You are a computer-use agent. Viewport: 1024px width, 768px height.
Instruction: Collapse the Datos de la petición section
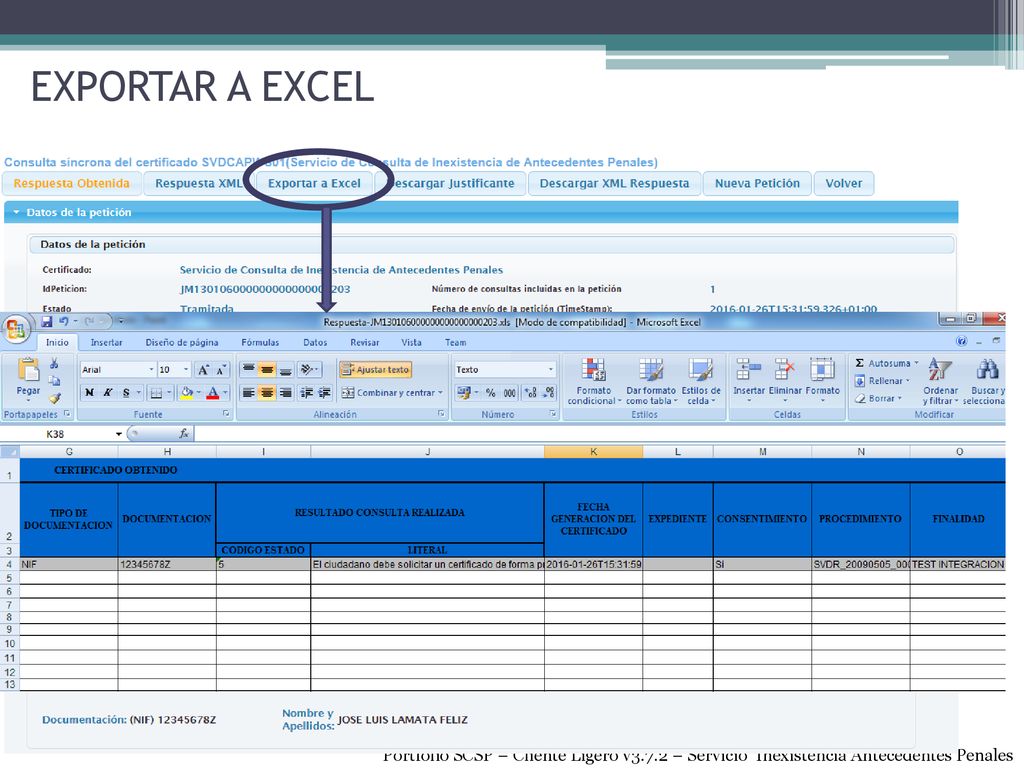(x=16, y=212)
